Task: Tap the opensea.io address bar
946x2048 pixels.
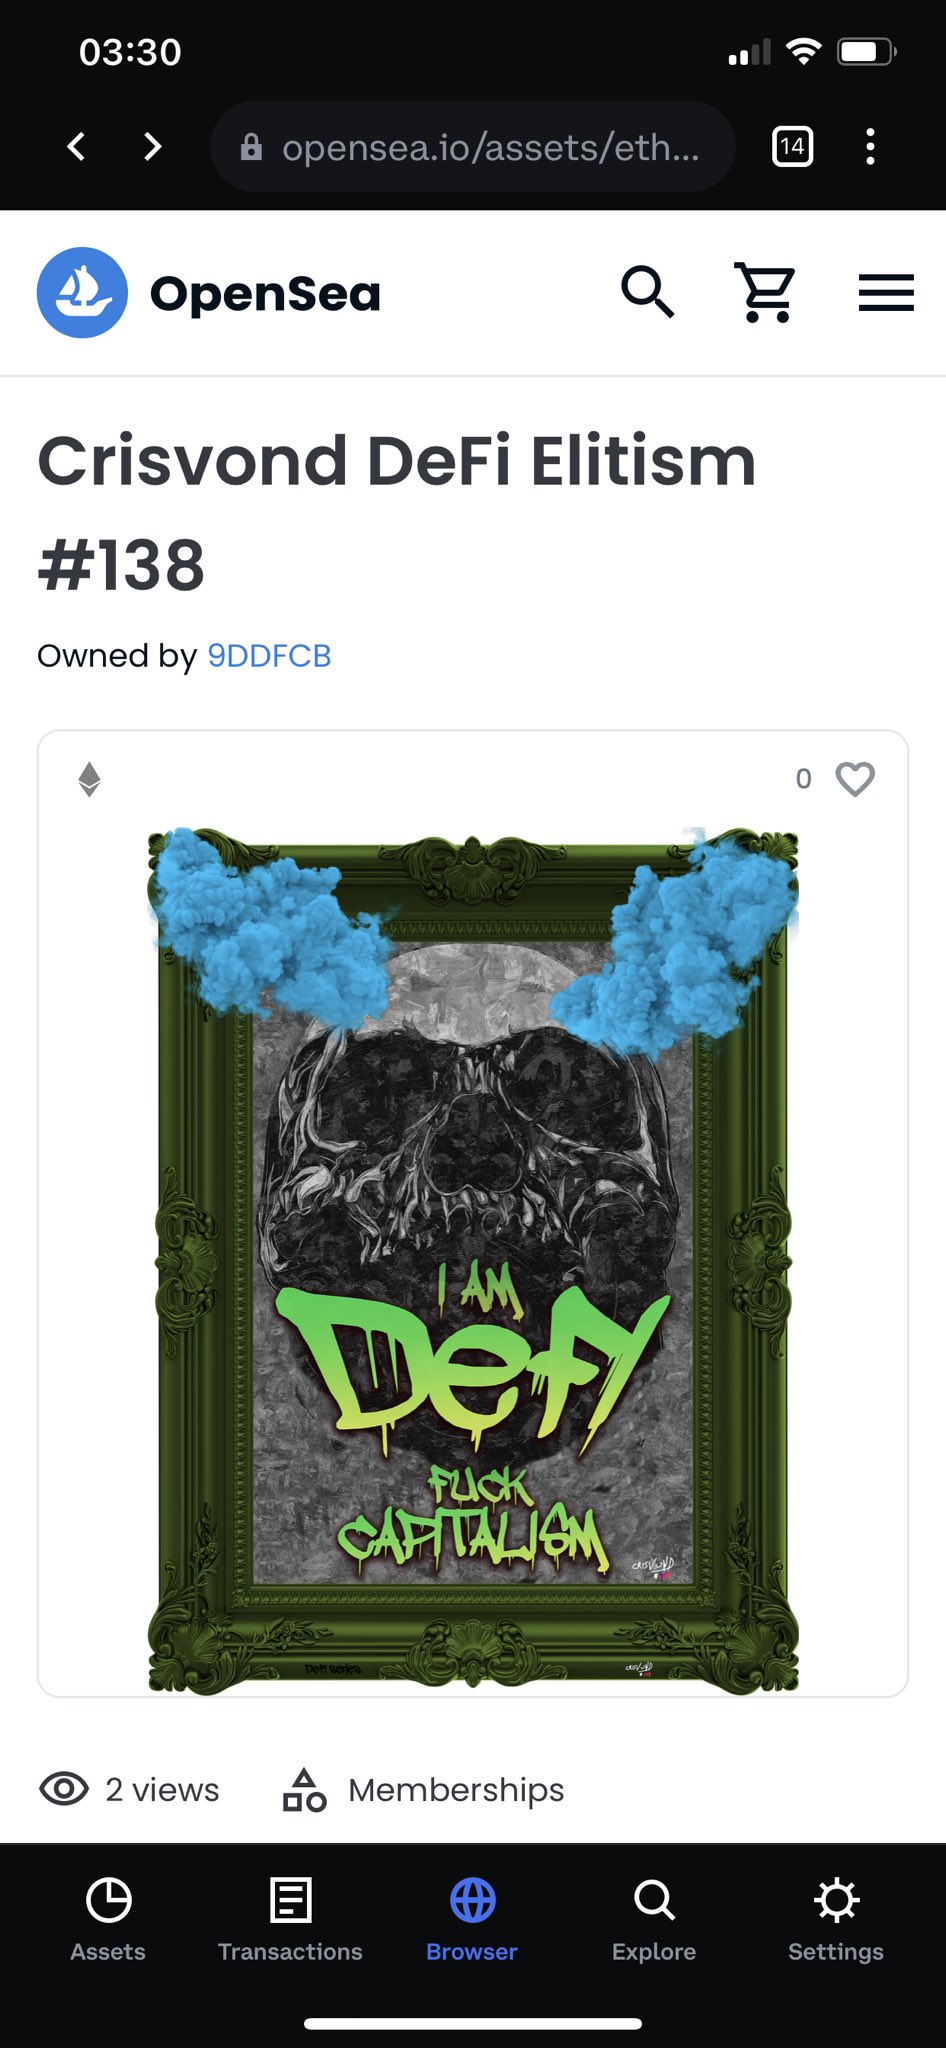Action: tap(472, 147)
